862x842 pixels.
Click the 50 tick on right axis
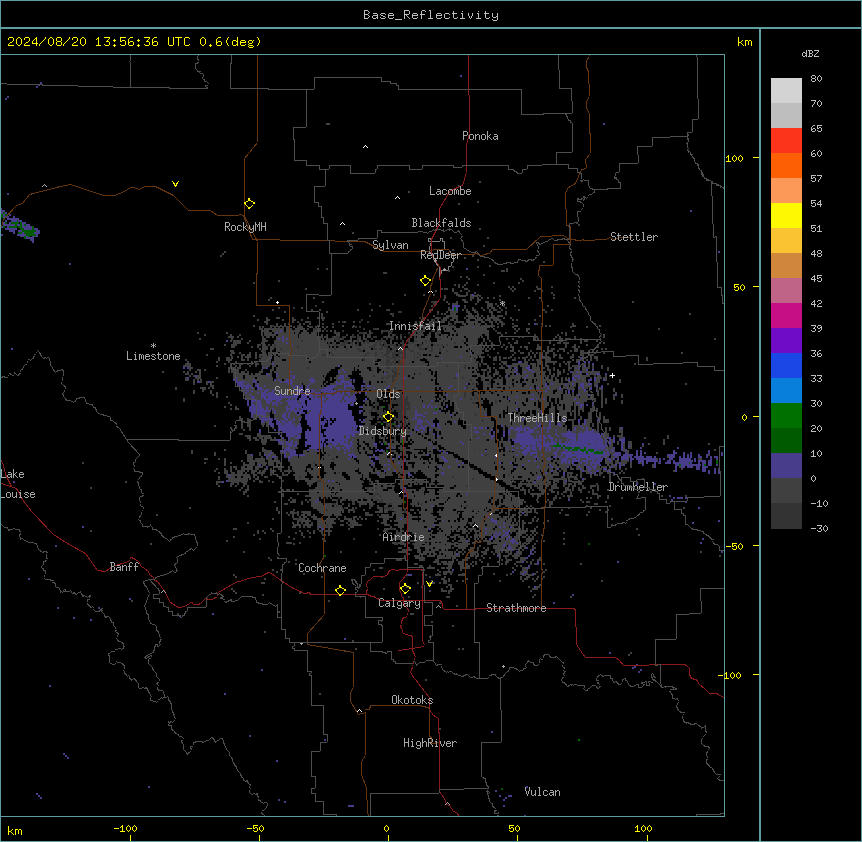[739, 287]
